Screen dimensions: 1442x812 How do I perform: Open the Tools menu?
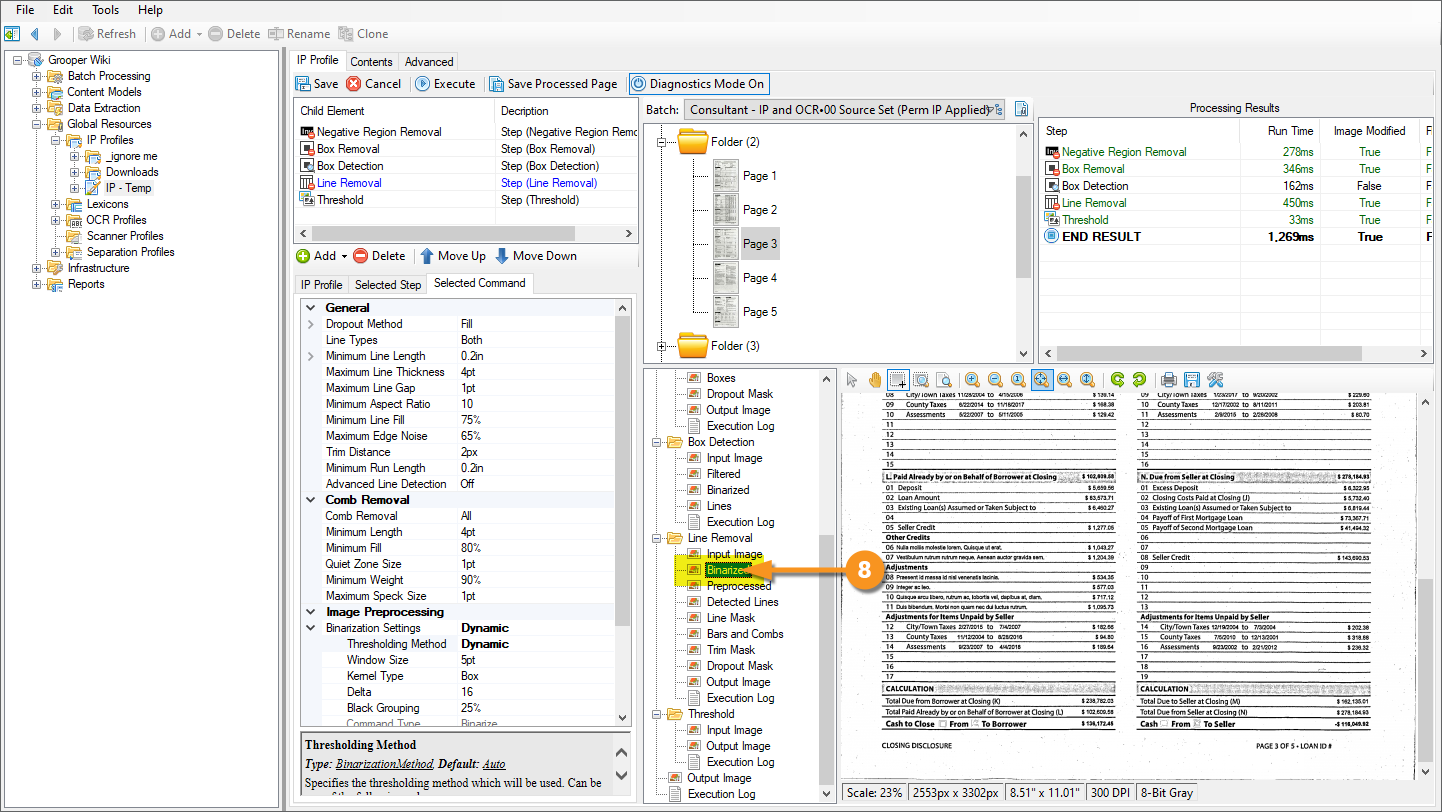point(105,10)
